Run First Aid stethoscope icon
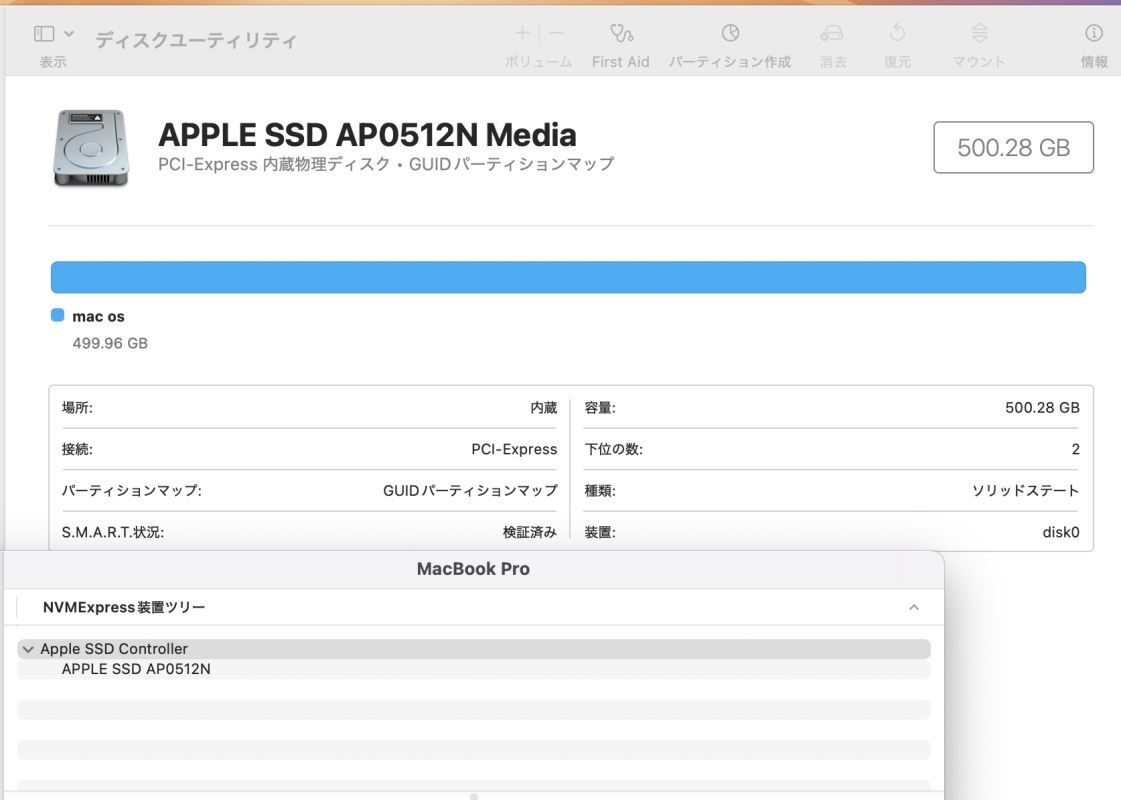This screenshot has width=1121, height=800. pos(621,33)
